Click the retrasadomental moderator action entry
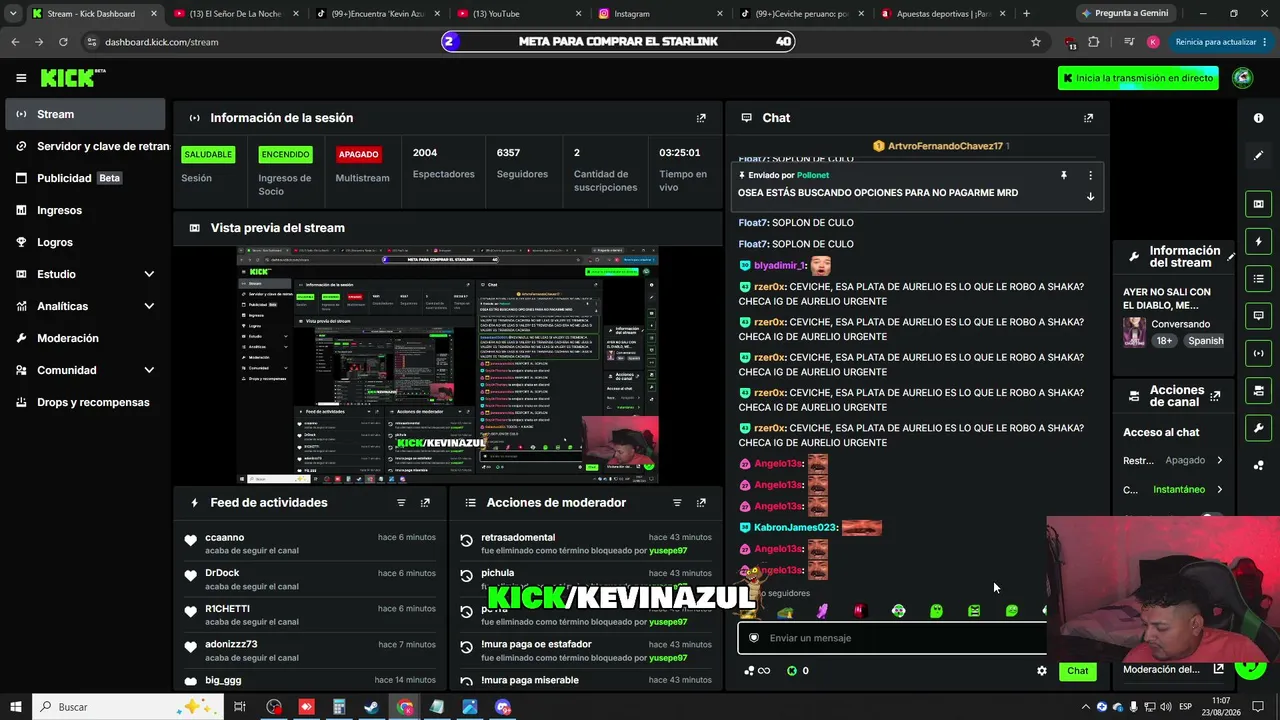The height and width of the screenshot is (720, 1280). click(586, 544)
